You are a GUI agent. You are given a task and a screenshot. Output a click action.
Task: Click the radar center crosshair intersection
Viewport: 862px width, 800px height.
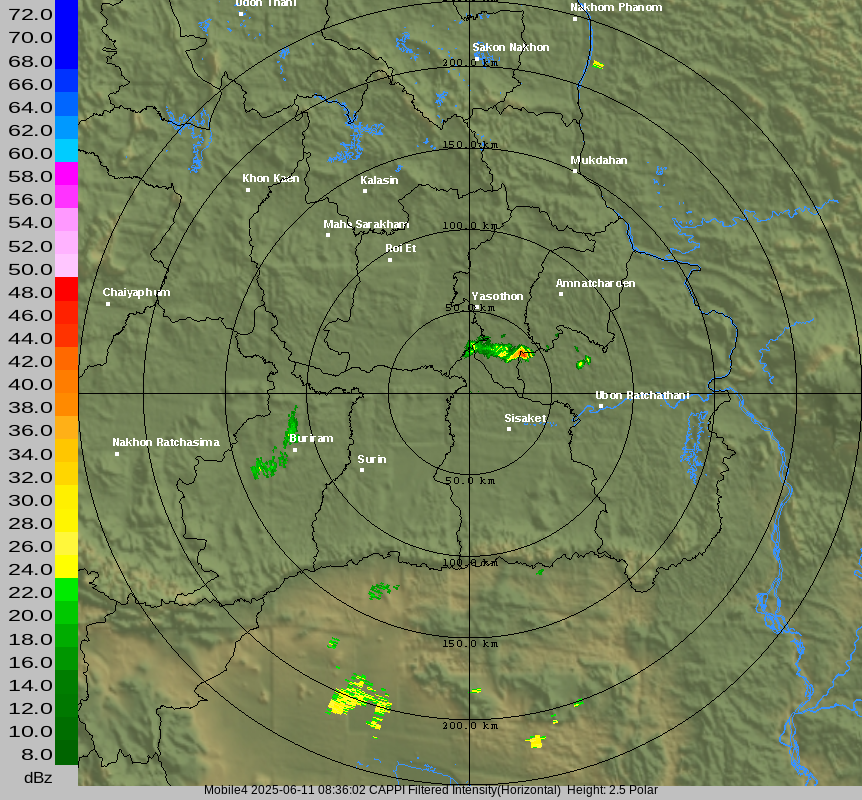coord(470,393)
